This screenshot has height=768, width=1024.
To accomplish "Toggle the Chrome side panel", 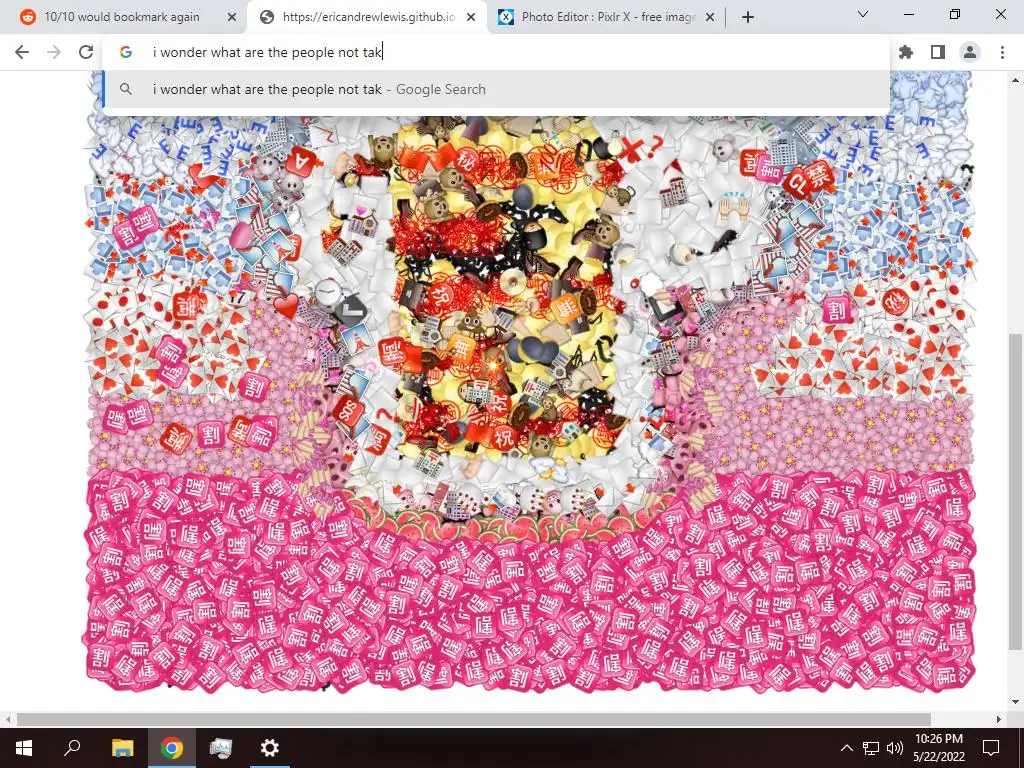I will pos(938,52).
